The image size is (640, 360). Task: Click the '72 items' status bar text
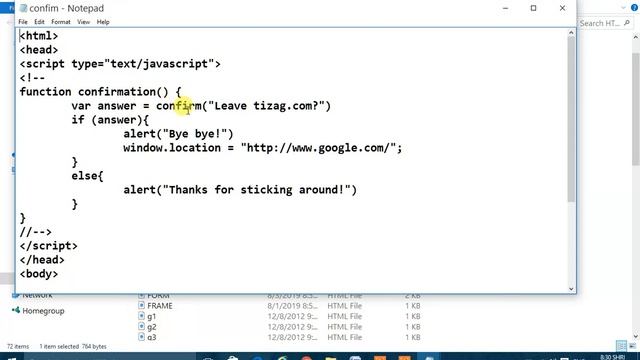coord(18,347)
